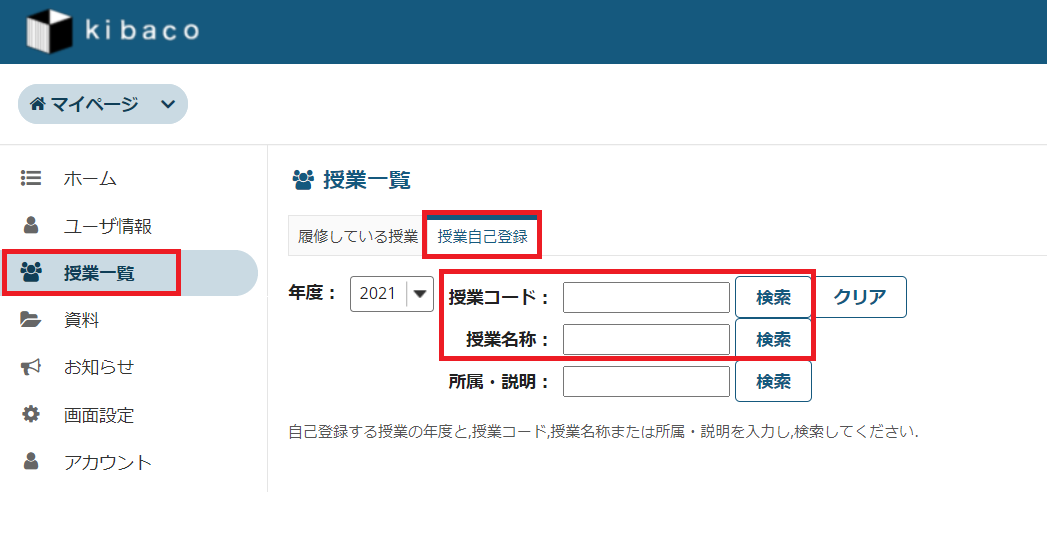Expand the マイページ dropdown chevron
Viewport: 1049px width, 538px height.
(x=167, y=104)
